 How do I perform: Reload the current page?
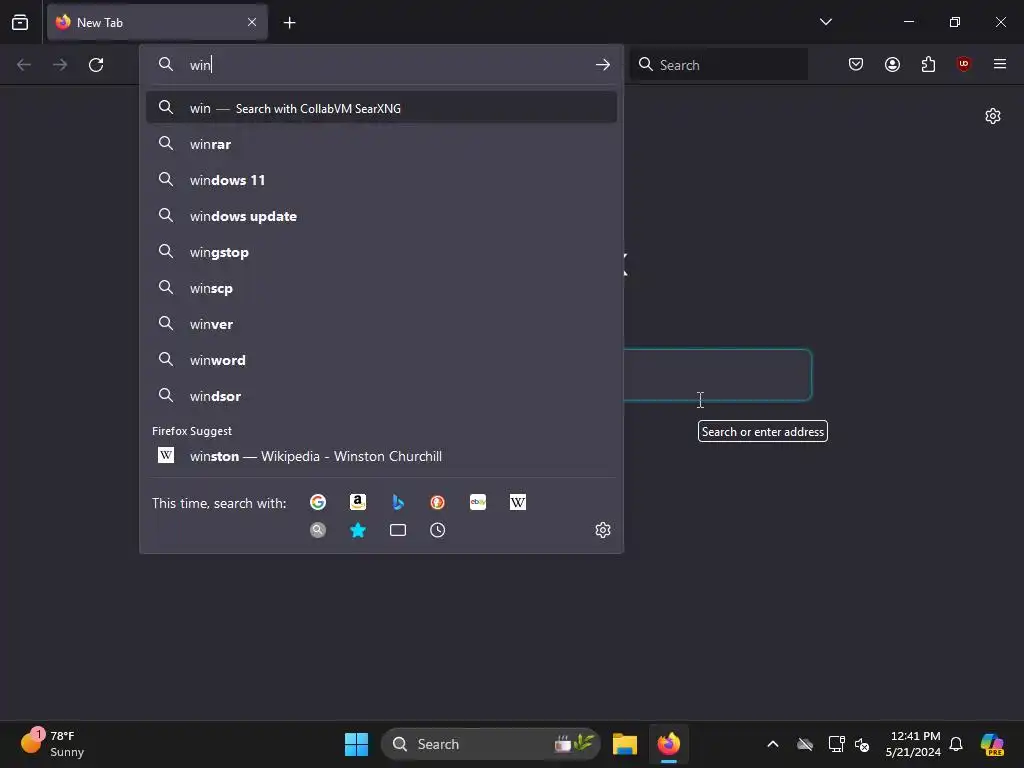(x=96, y=65)
